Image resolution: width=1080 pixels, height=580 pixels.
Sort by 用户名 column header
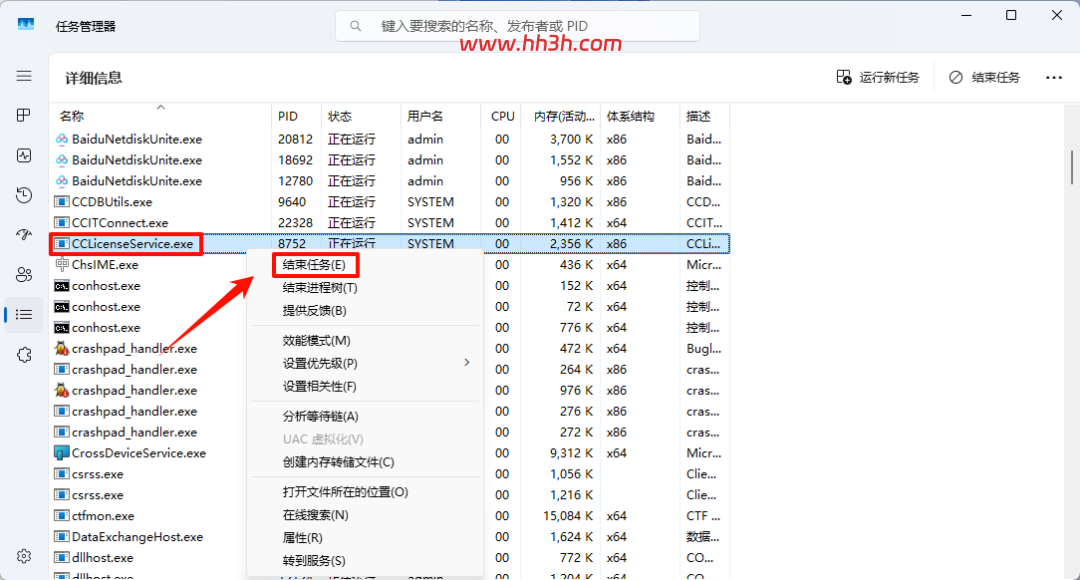pos(441,116)
